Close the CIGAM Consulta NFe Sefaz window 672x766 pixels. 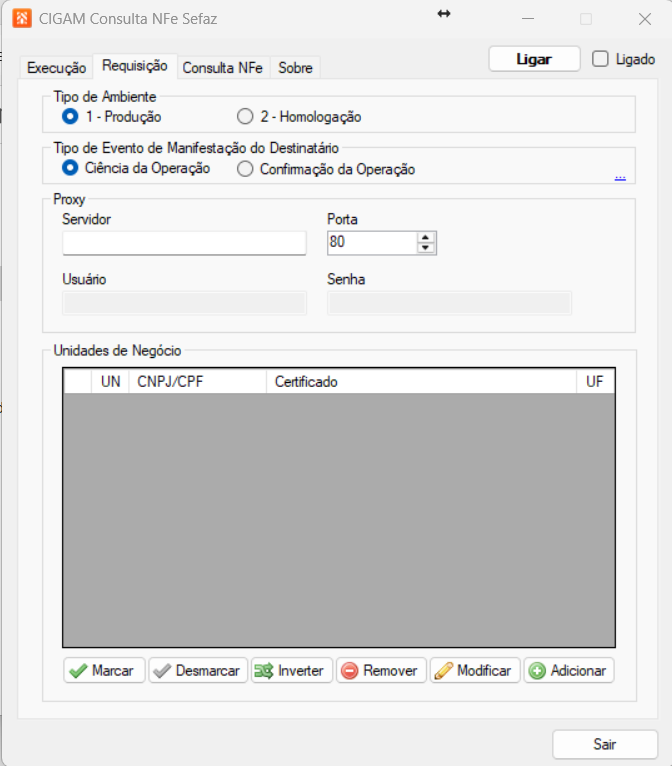pos(645,19)
